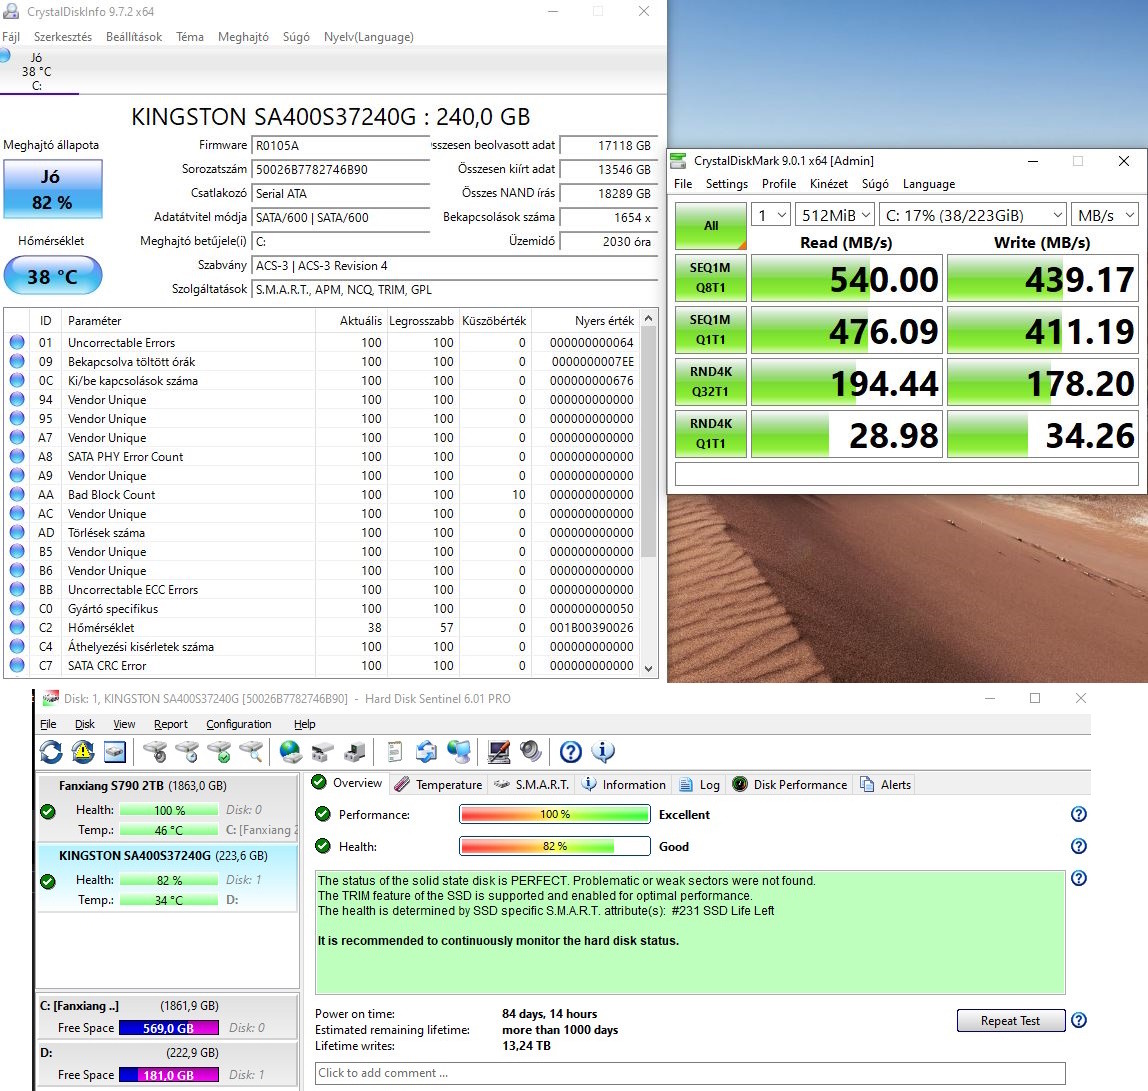Screen dimensions: 1148x1091
Task: Click the SEQ1M Q8T1 test button
Action: click(711, 279)
